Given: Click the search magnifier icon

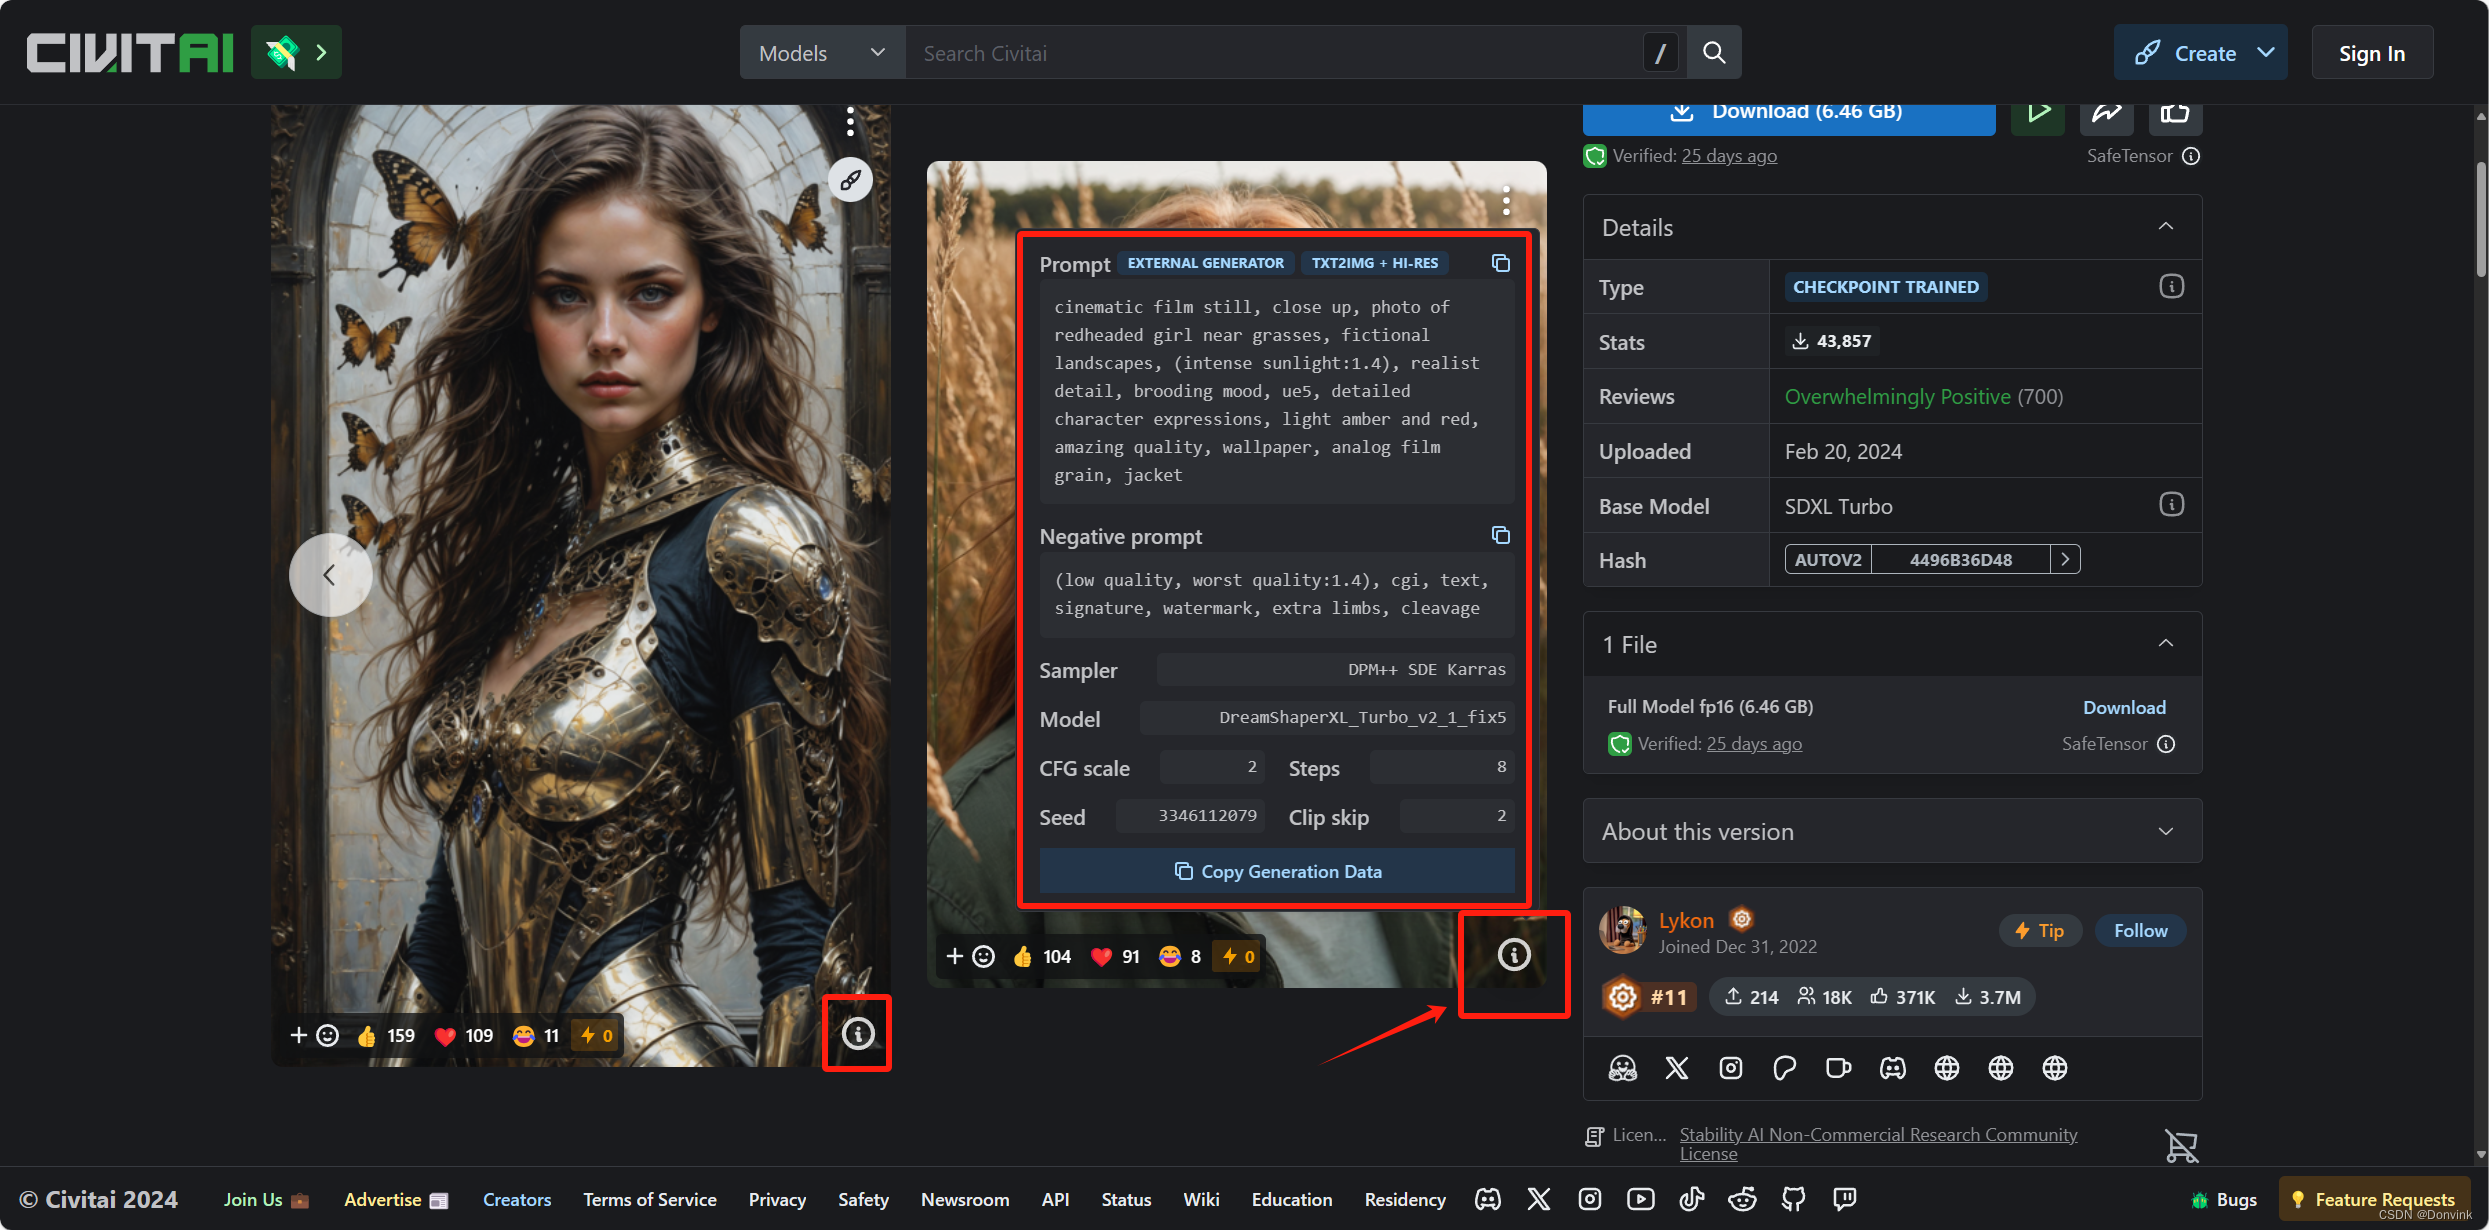Looking at the screenshot, I should (x=1714, y=53).
